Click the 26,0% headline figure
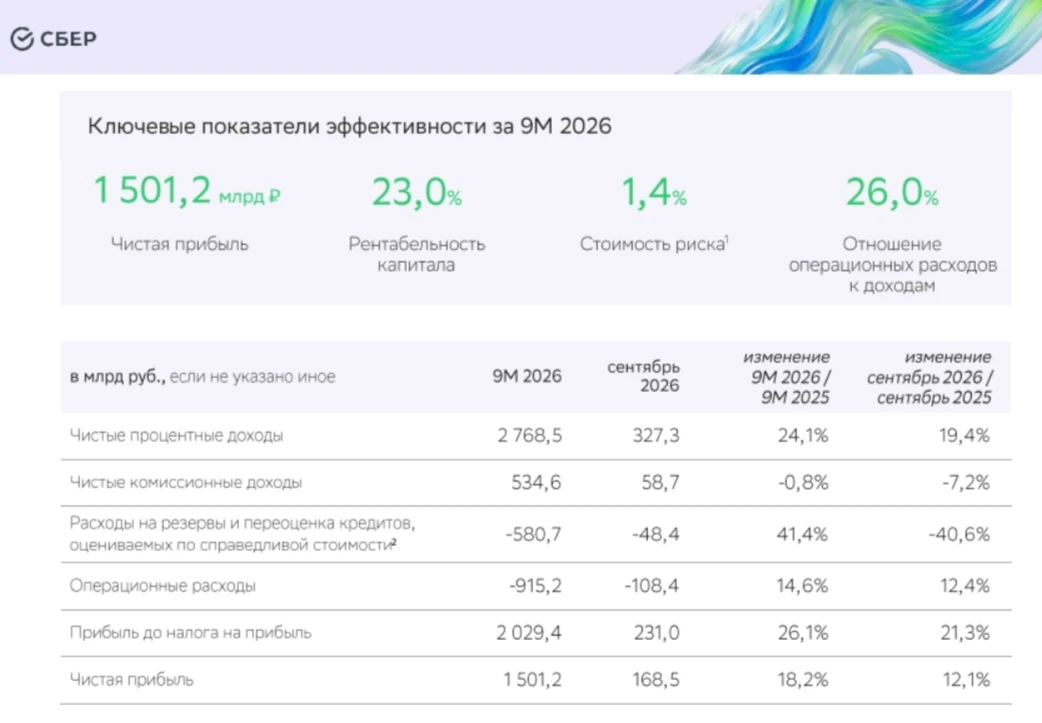The image size is (1042, 723). pyautogui.click(x=892, y=193)
